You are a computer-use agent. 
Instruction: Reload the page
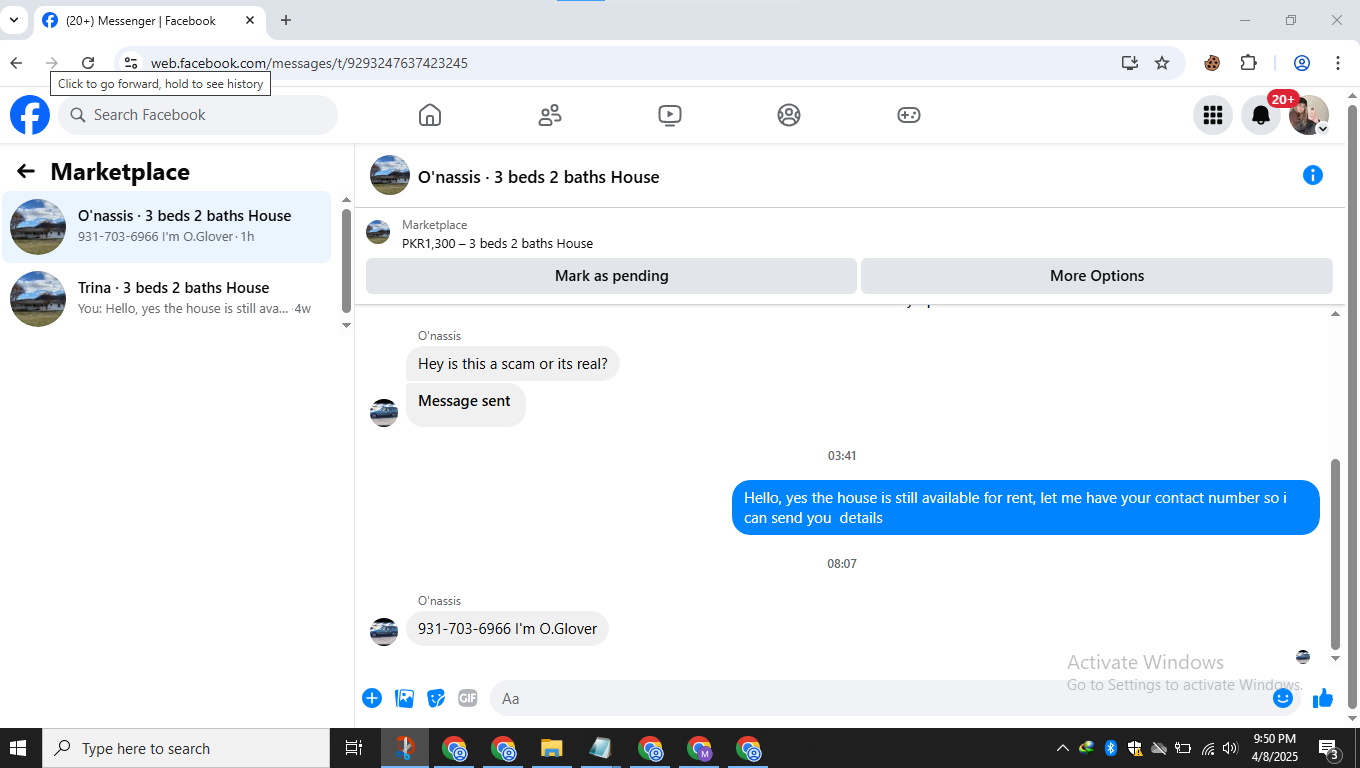pos(88,63)
